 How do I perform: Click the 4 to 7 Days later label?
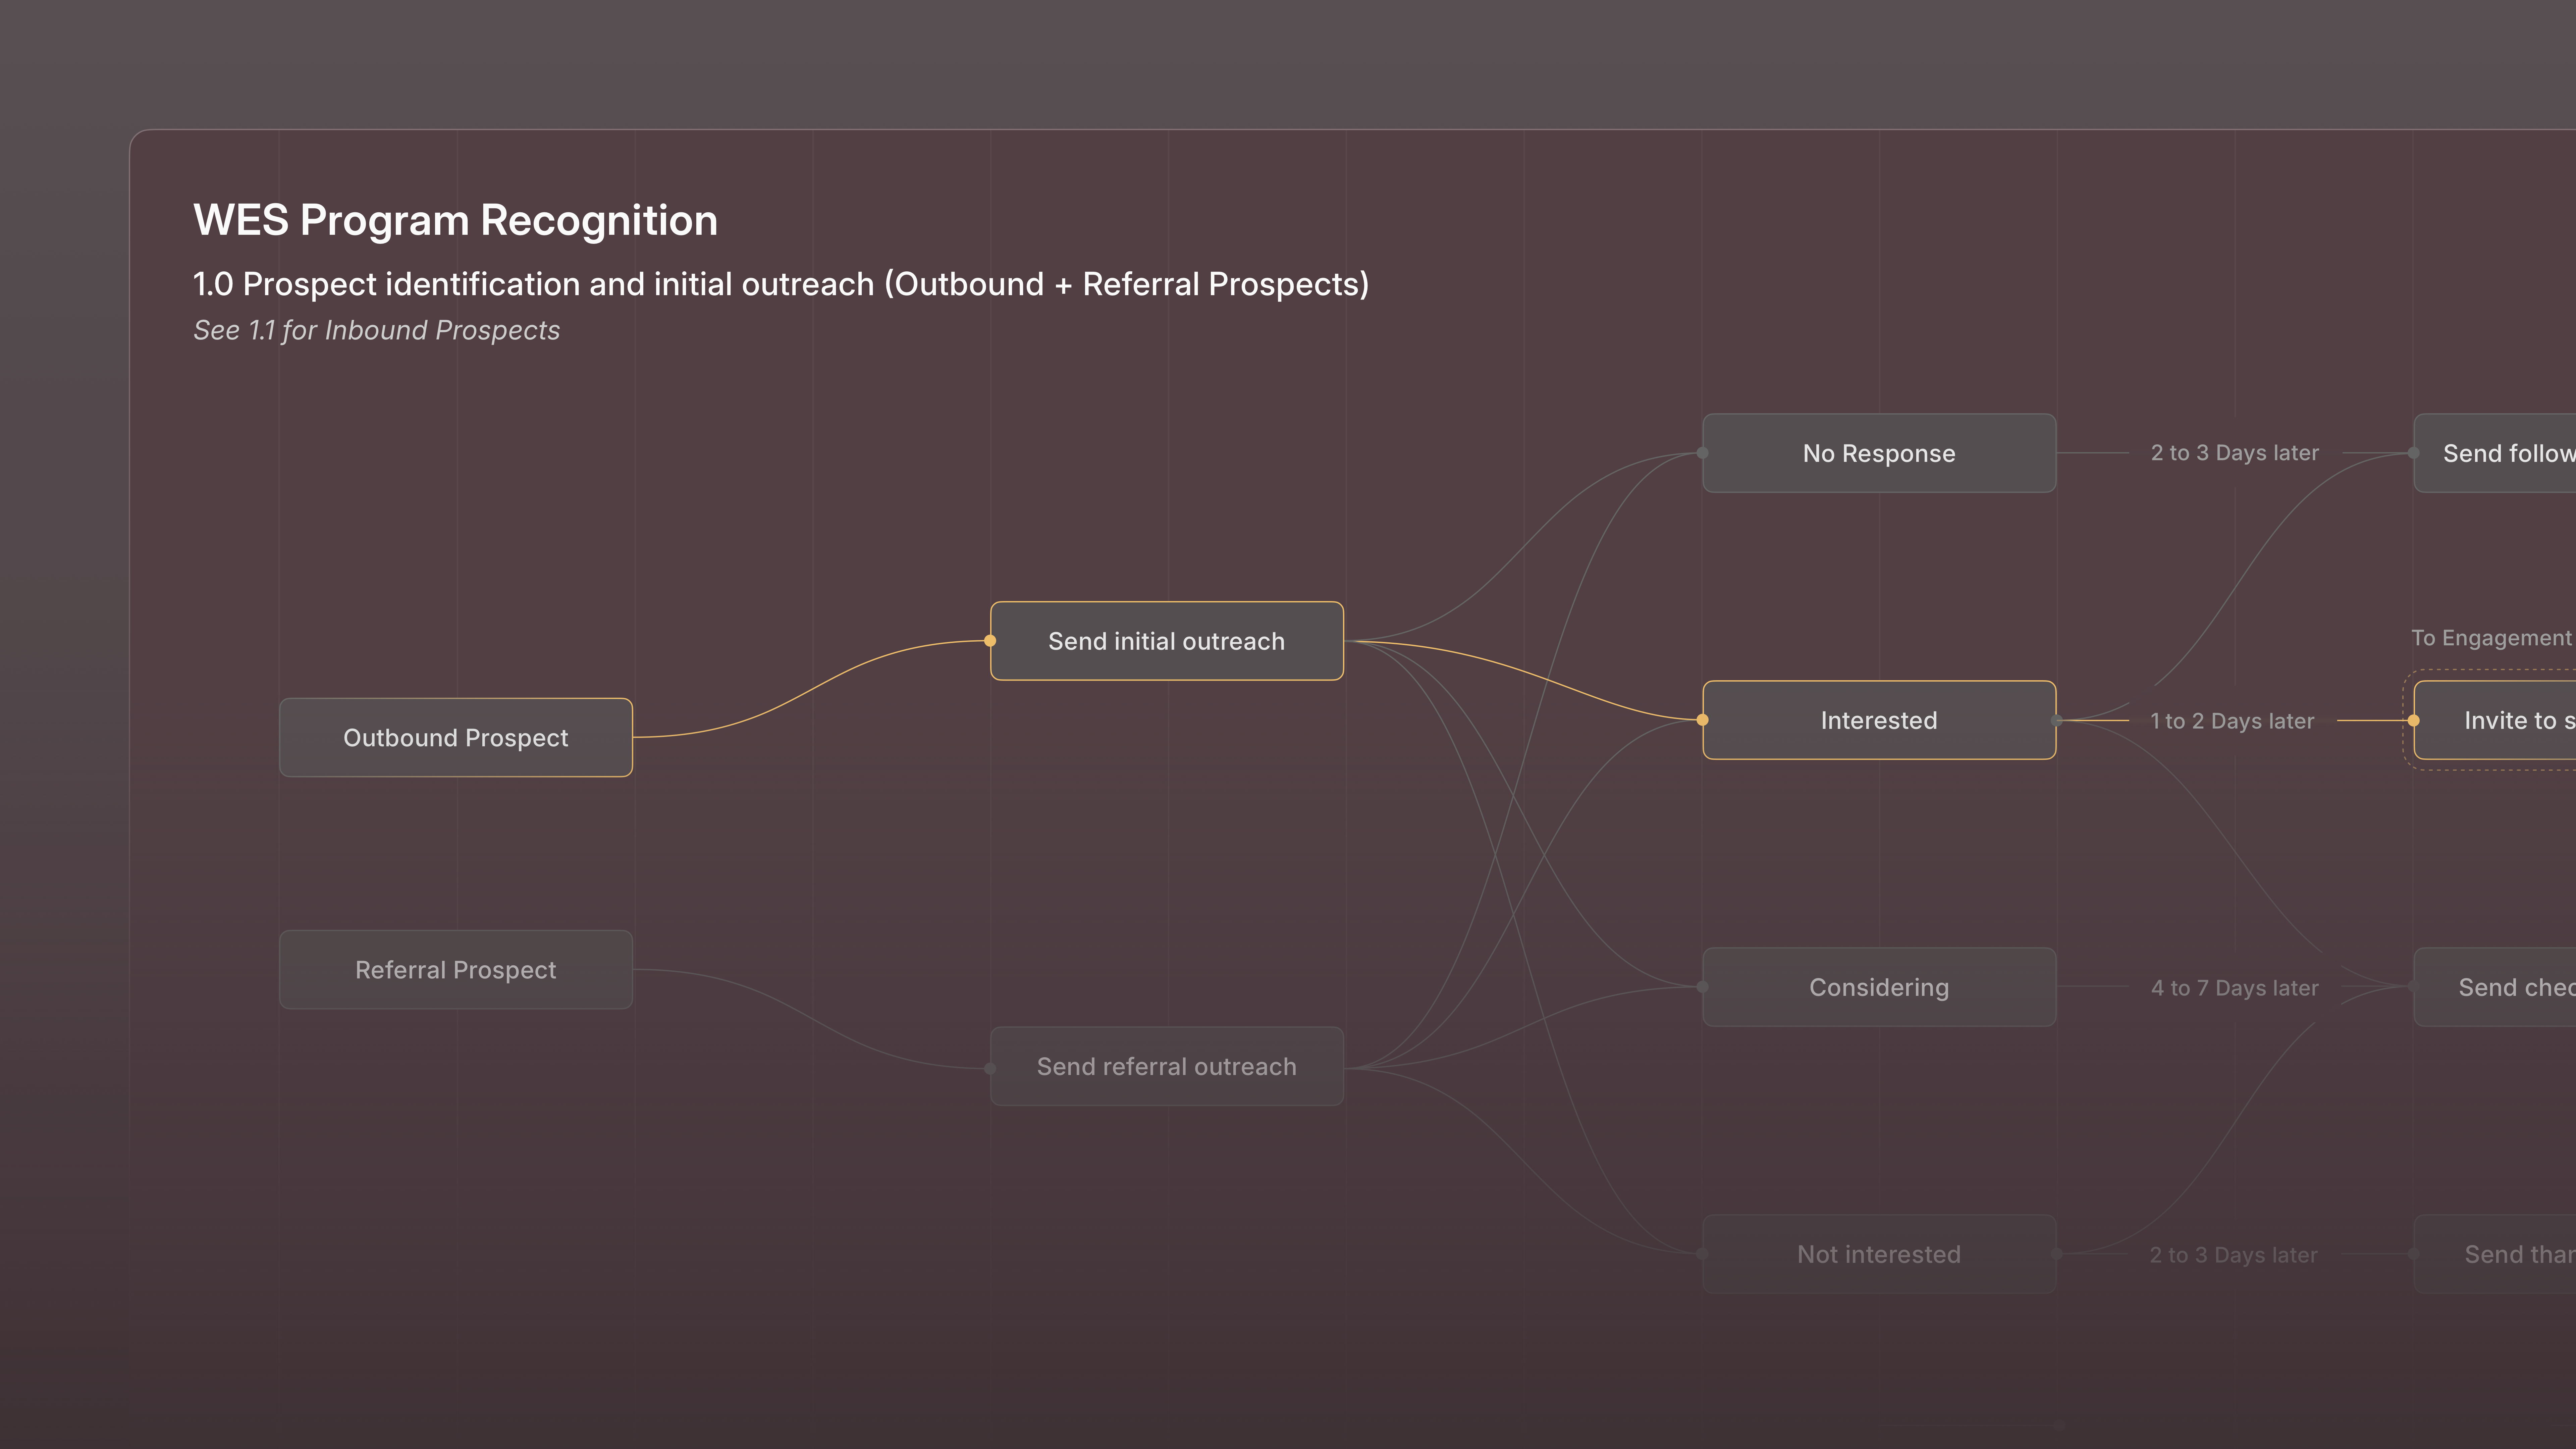pos(2235,988)
